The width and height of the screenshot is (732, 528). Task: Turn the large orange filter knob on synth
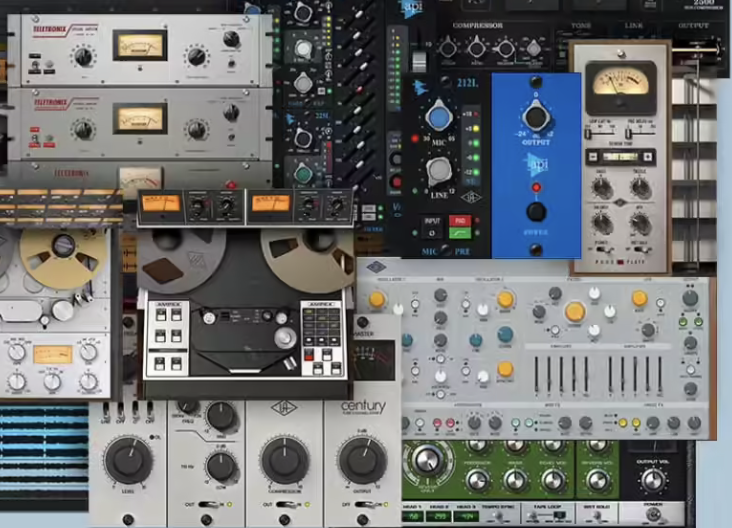(575, 312)
